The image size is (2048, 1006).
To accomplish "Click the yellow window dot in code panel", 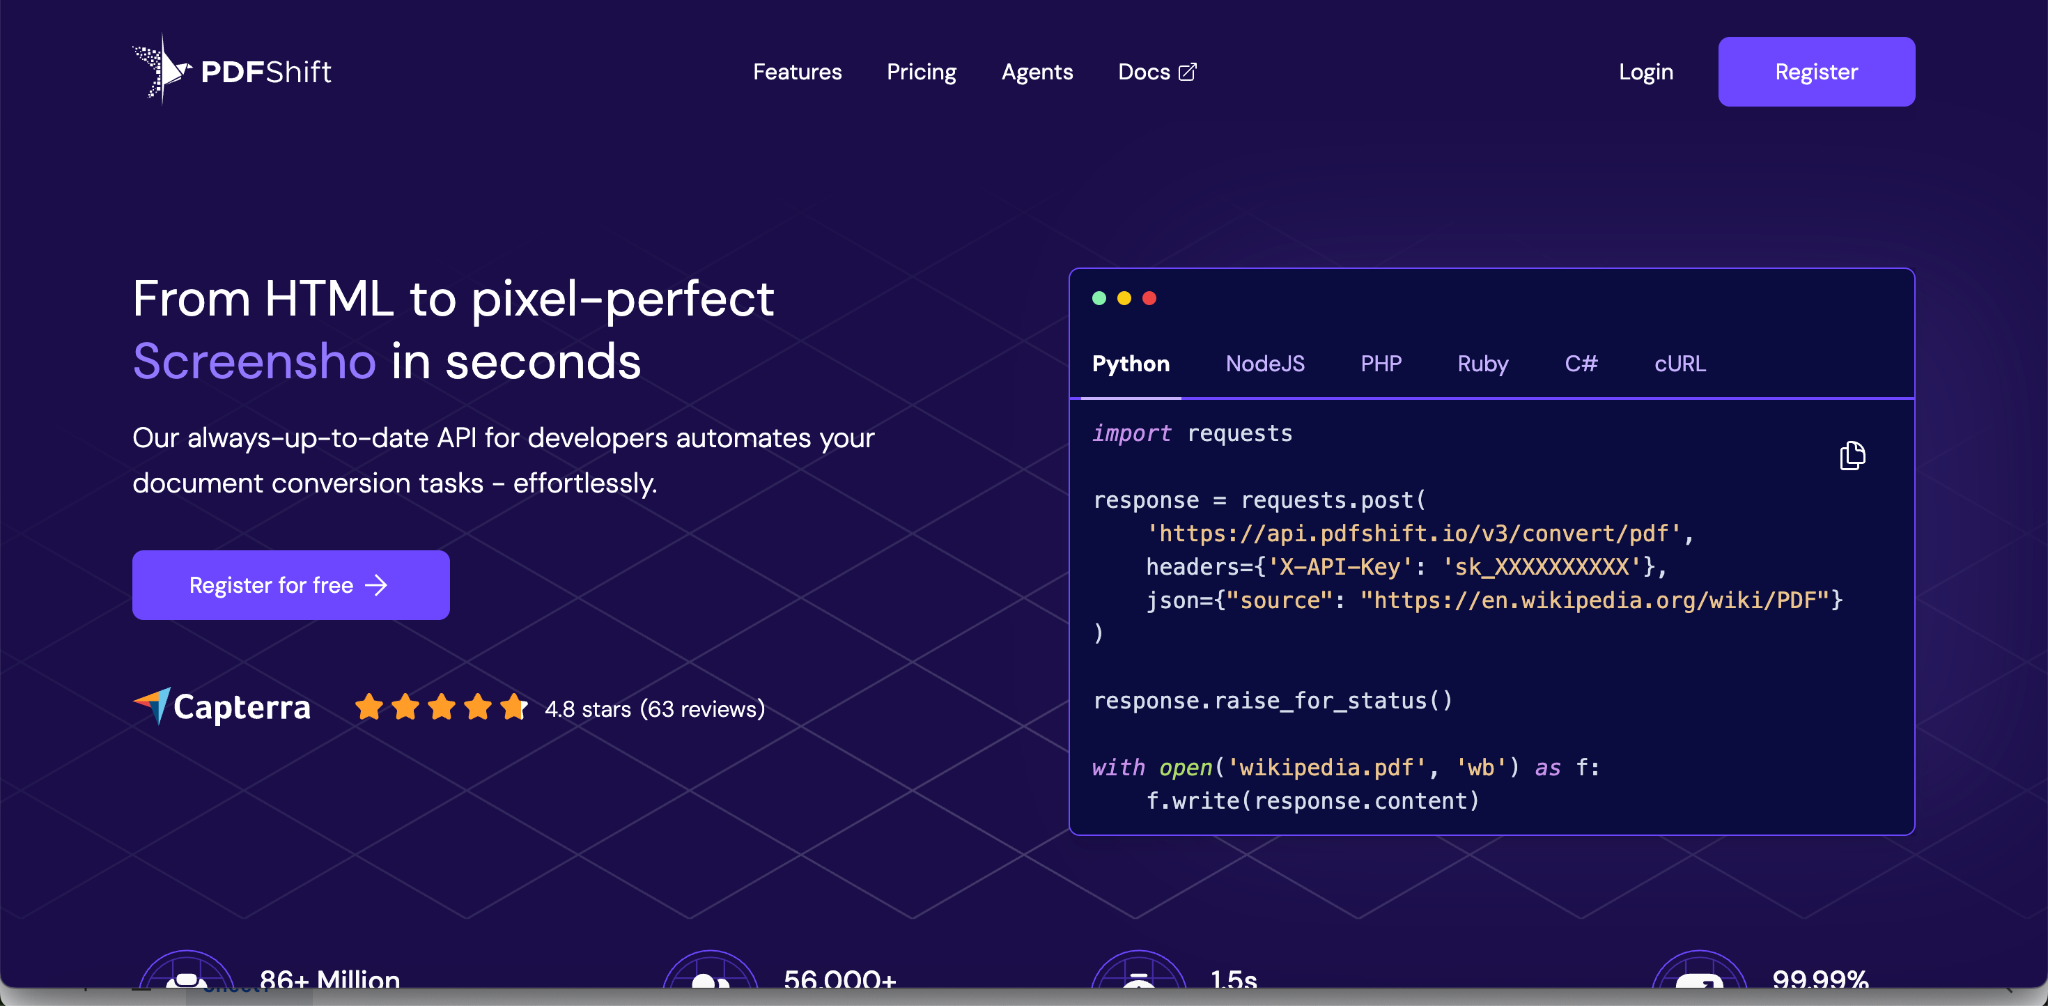I will [x=1124, y=298].
